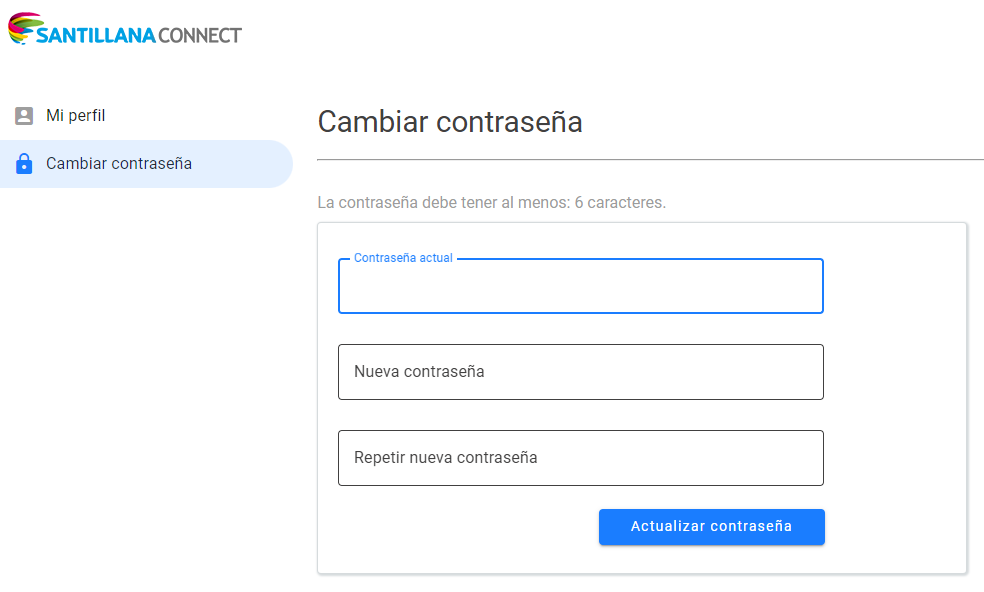The width and height of the screenshot is (984, 592).
Task: Click the Cambiar contraseña page heading
Action: point(450,122)
